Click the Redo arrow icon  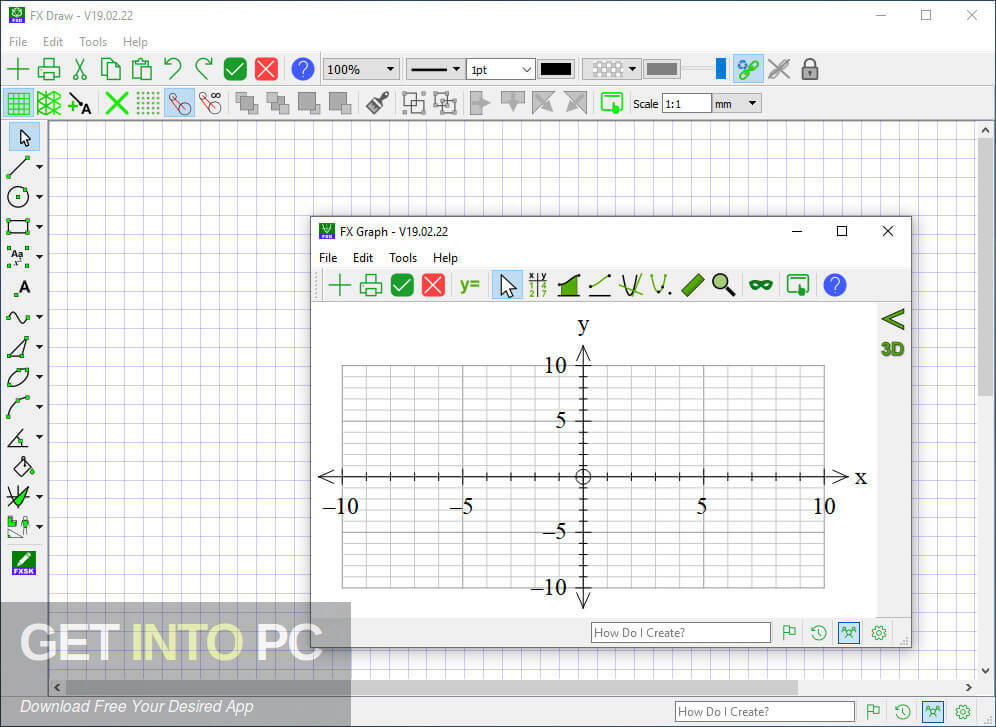(x=203, y=69)
